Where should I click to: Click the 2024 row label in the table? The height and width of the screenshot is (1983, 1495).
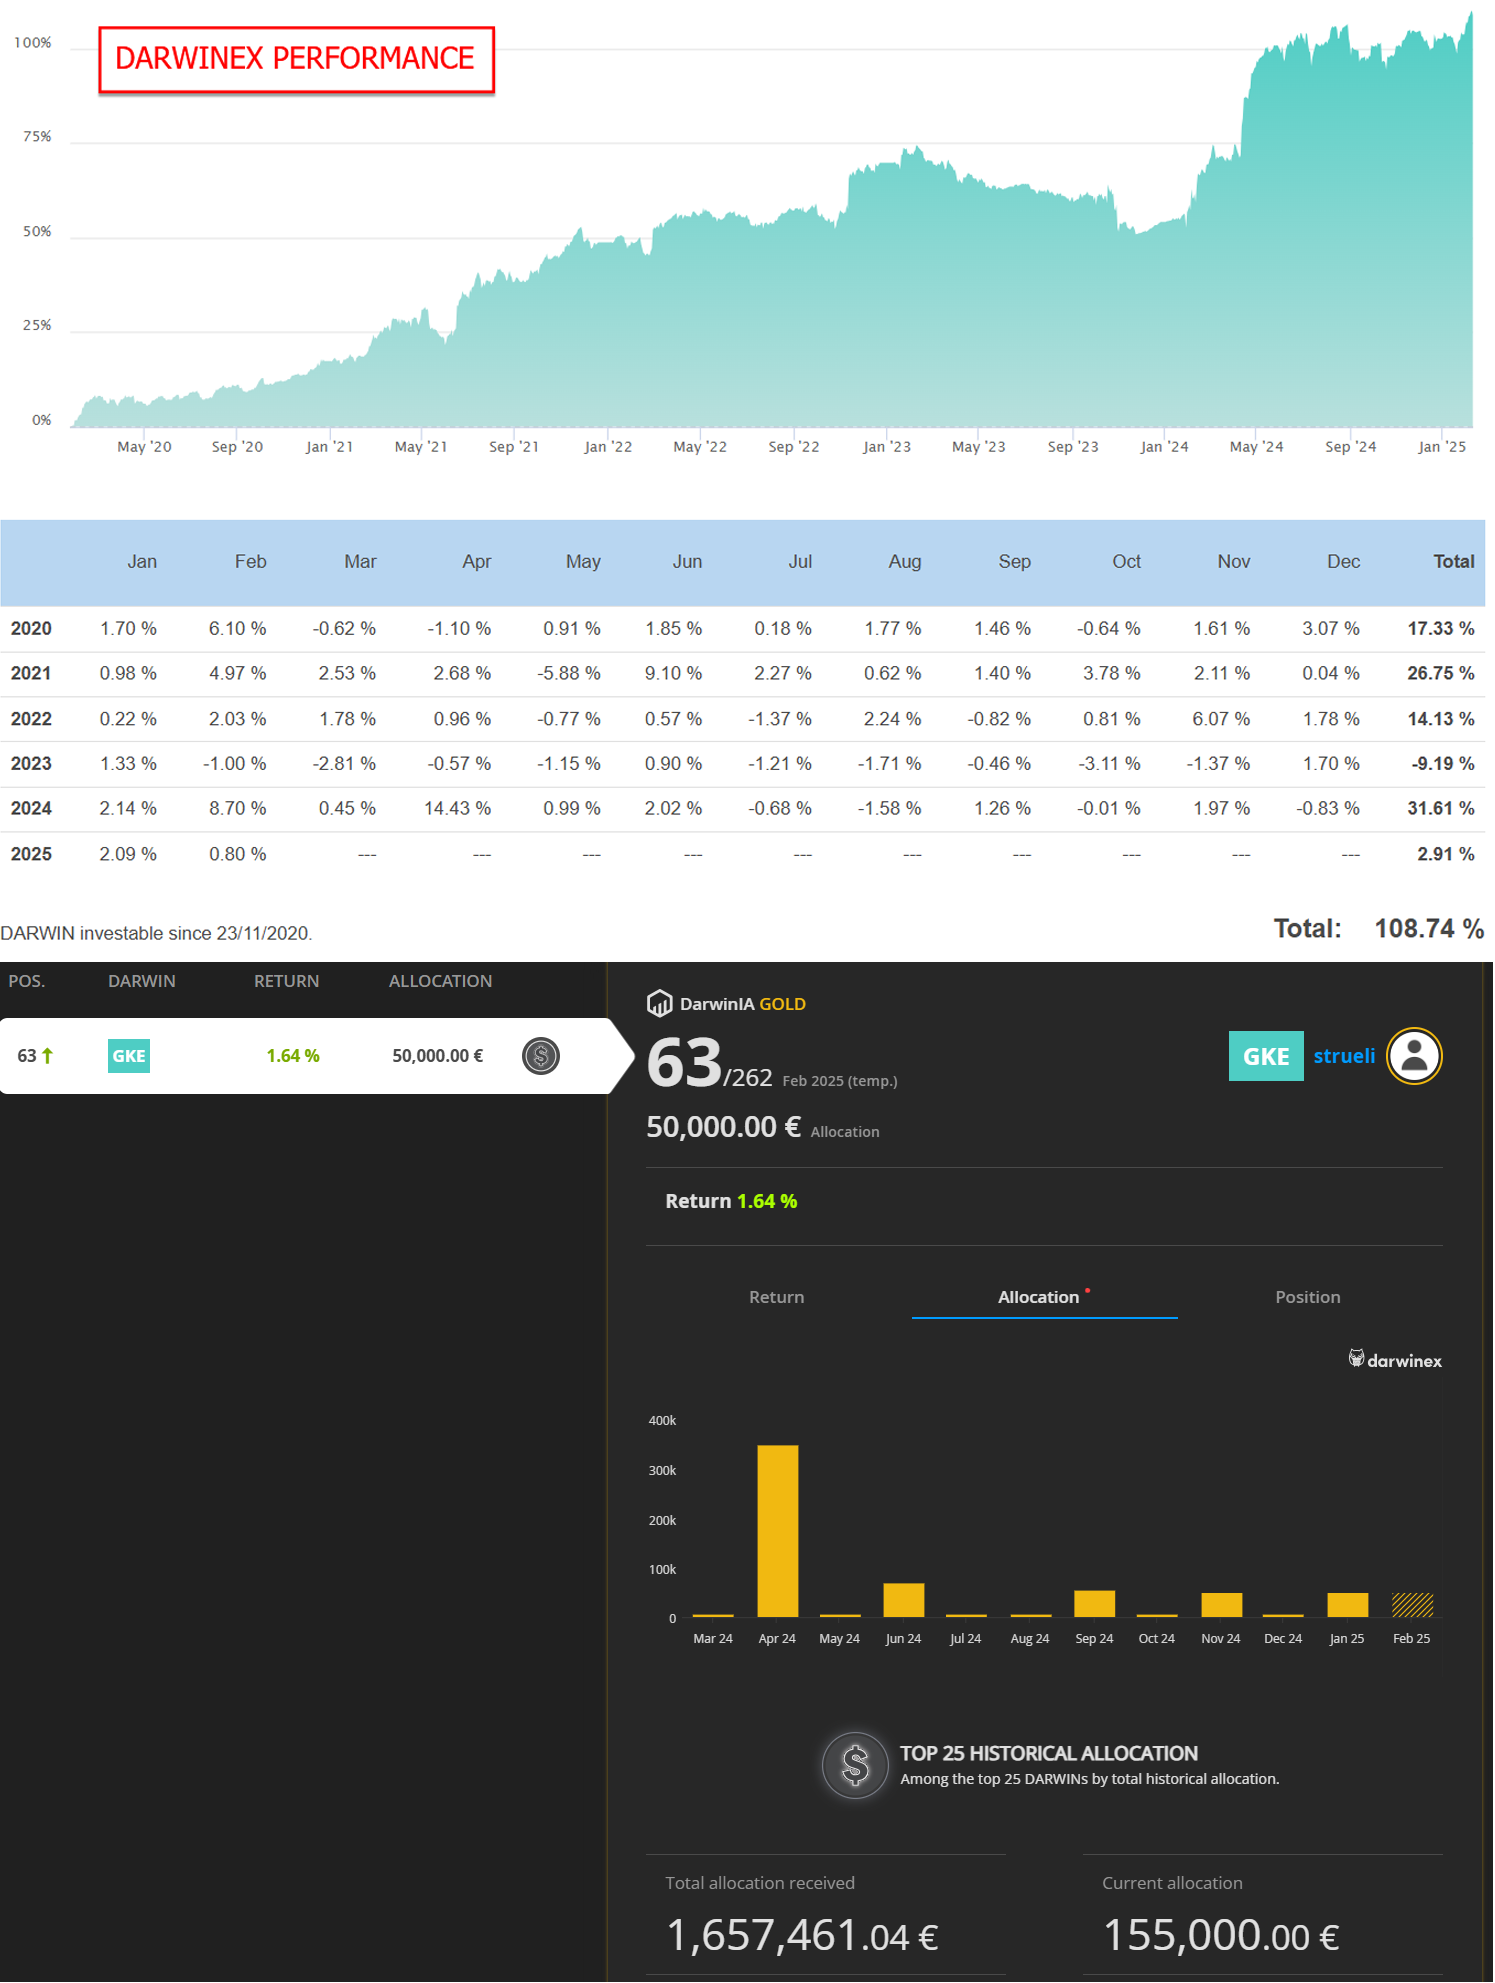[31, 808]
